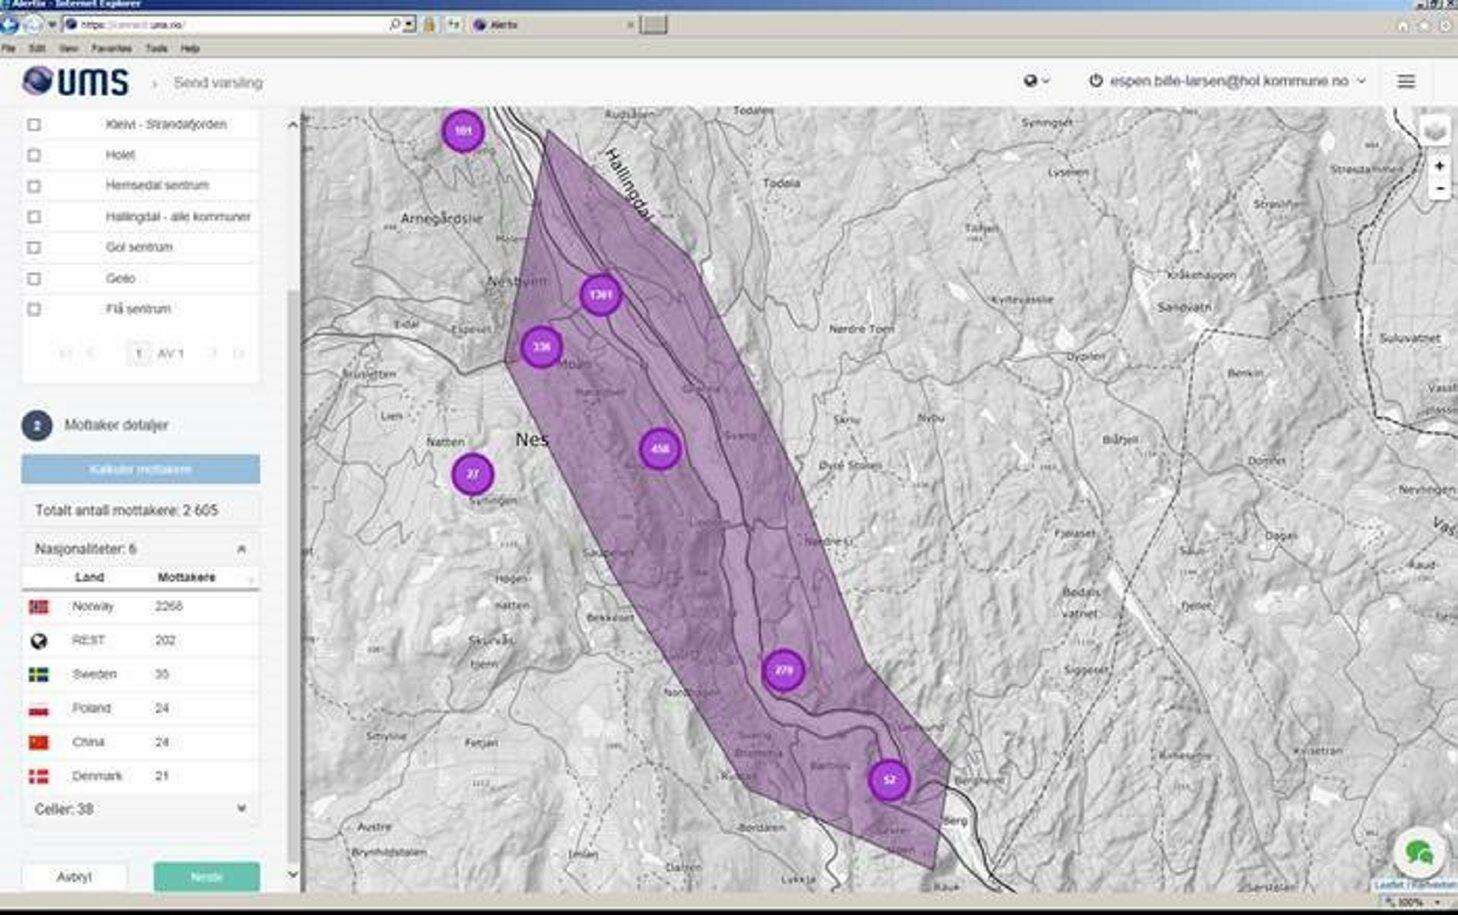Tick the Hemsedal sentrum checkbox

tap(34, 186)
